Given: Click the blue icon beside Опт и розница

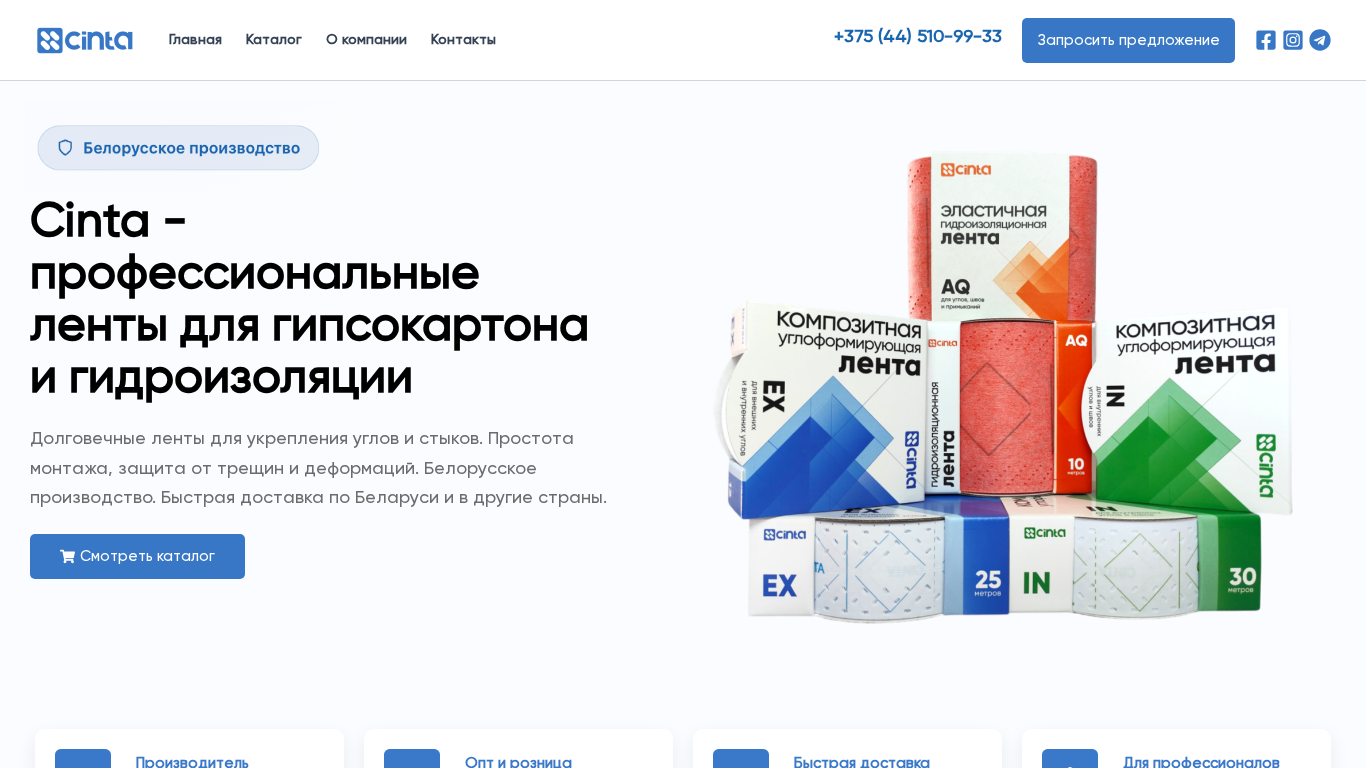Looking at the screenshot, I should [x=412, y=759].
